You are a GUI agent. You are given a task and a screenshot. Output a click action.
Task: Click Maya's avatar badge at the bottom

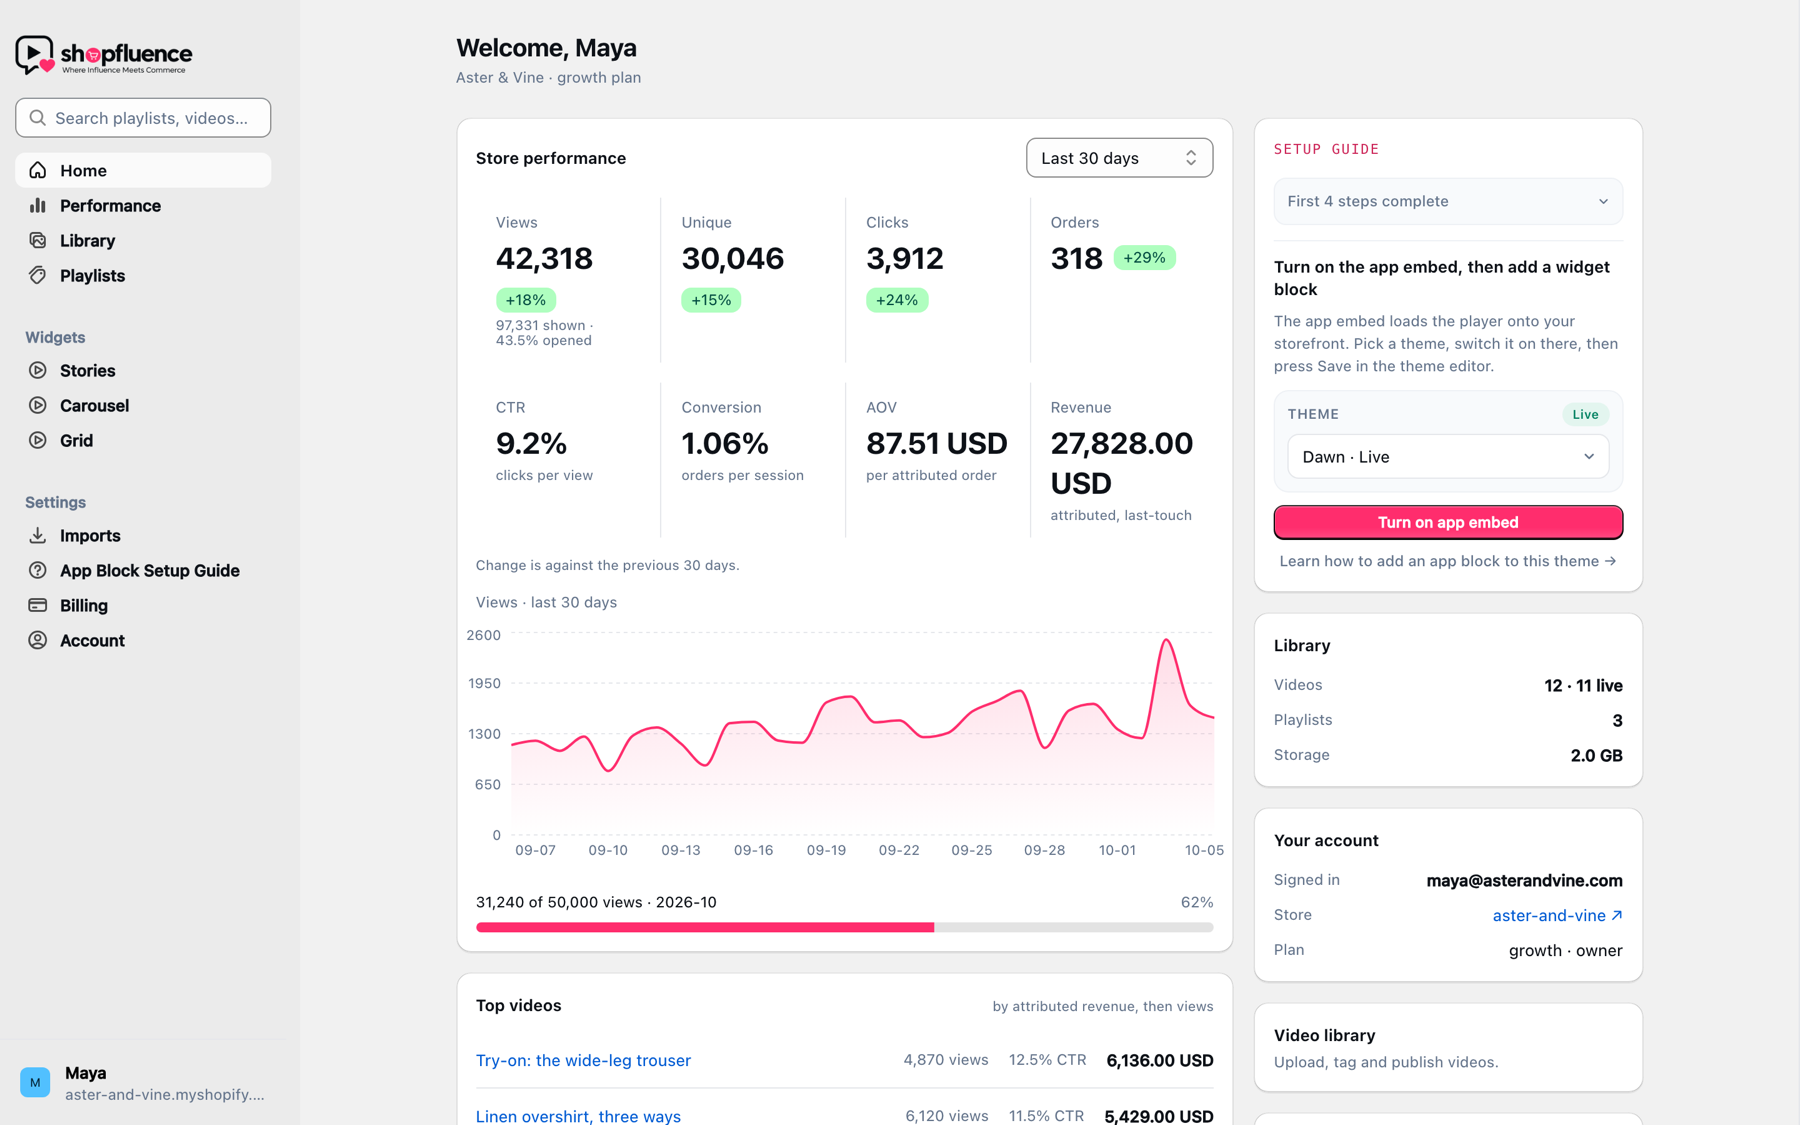point(35,1082)
